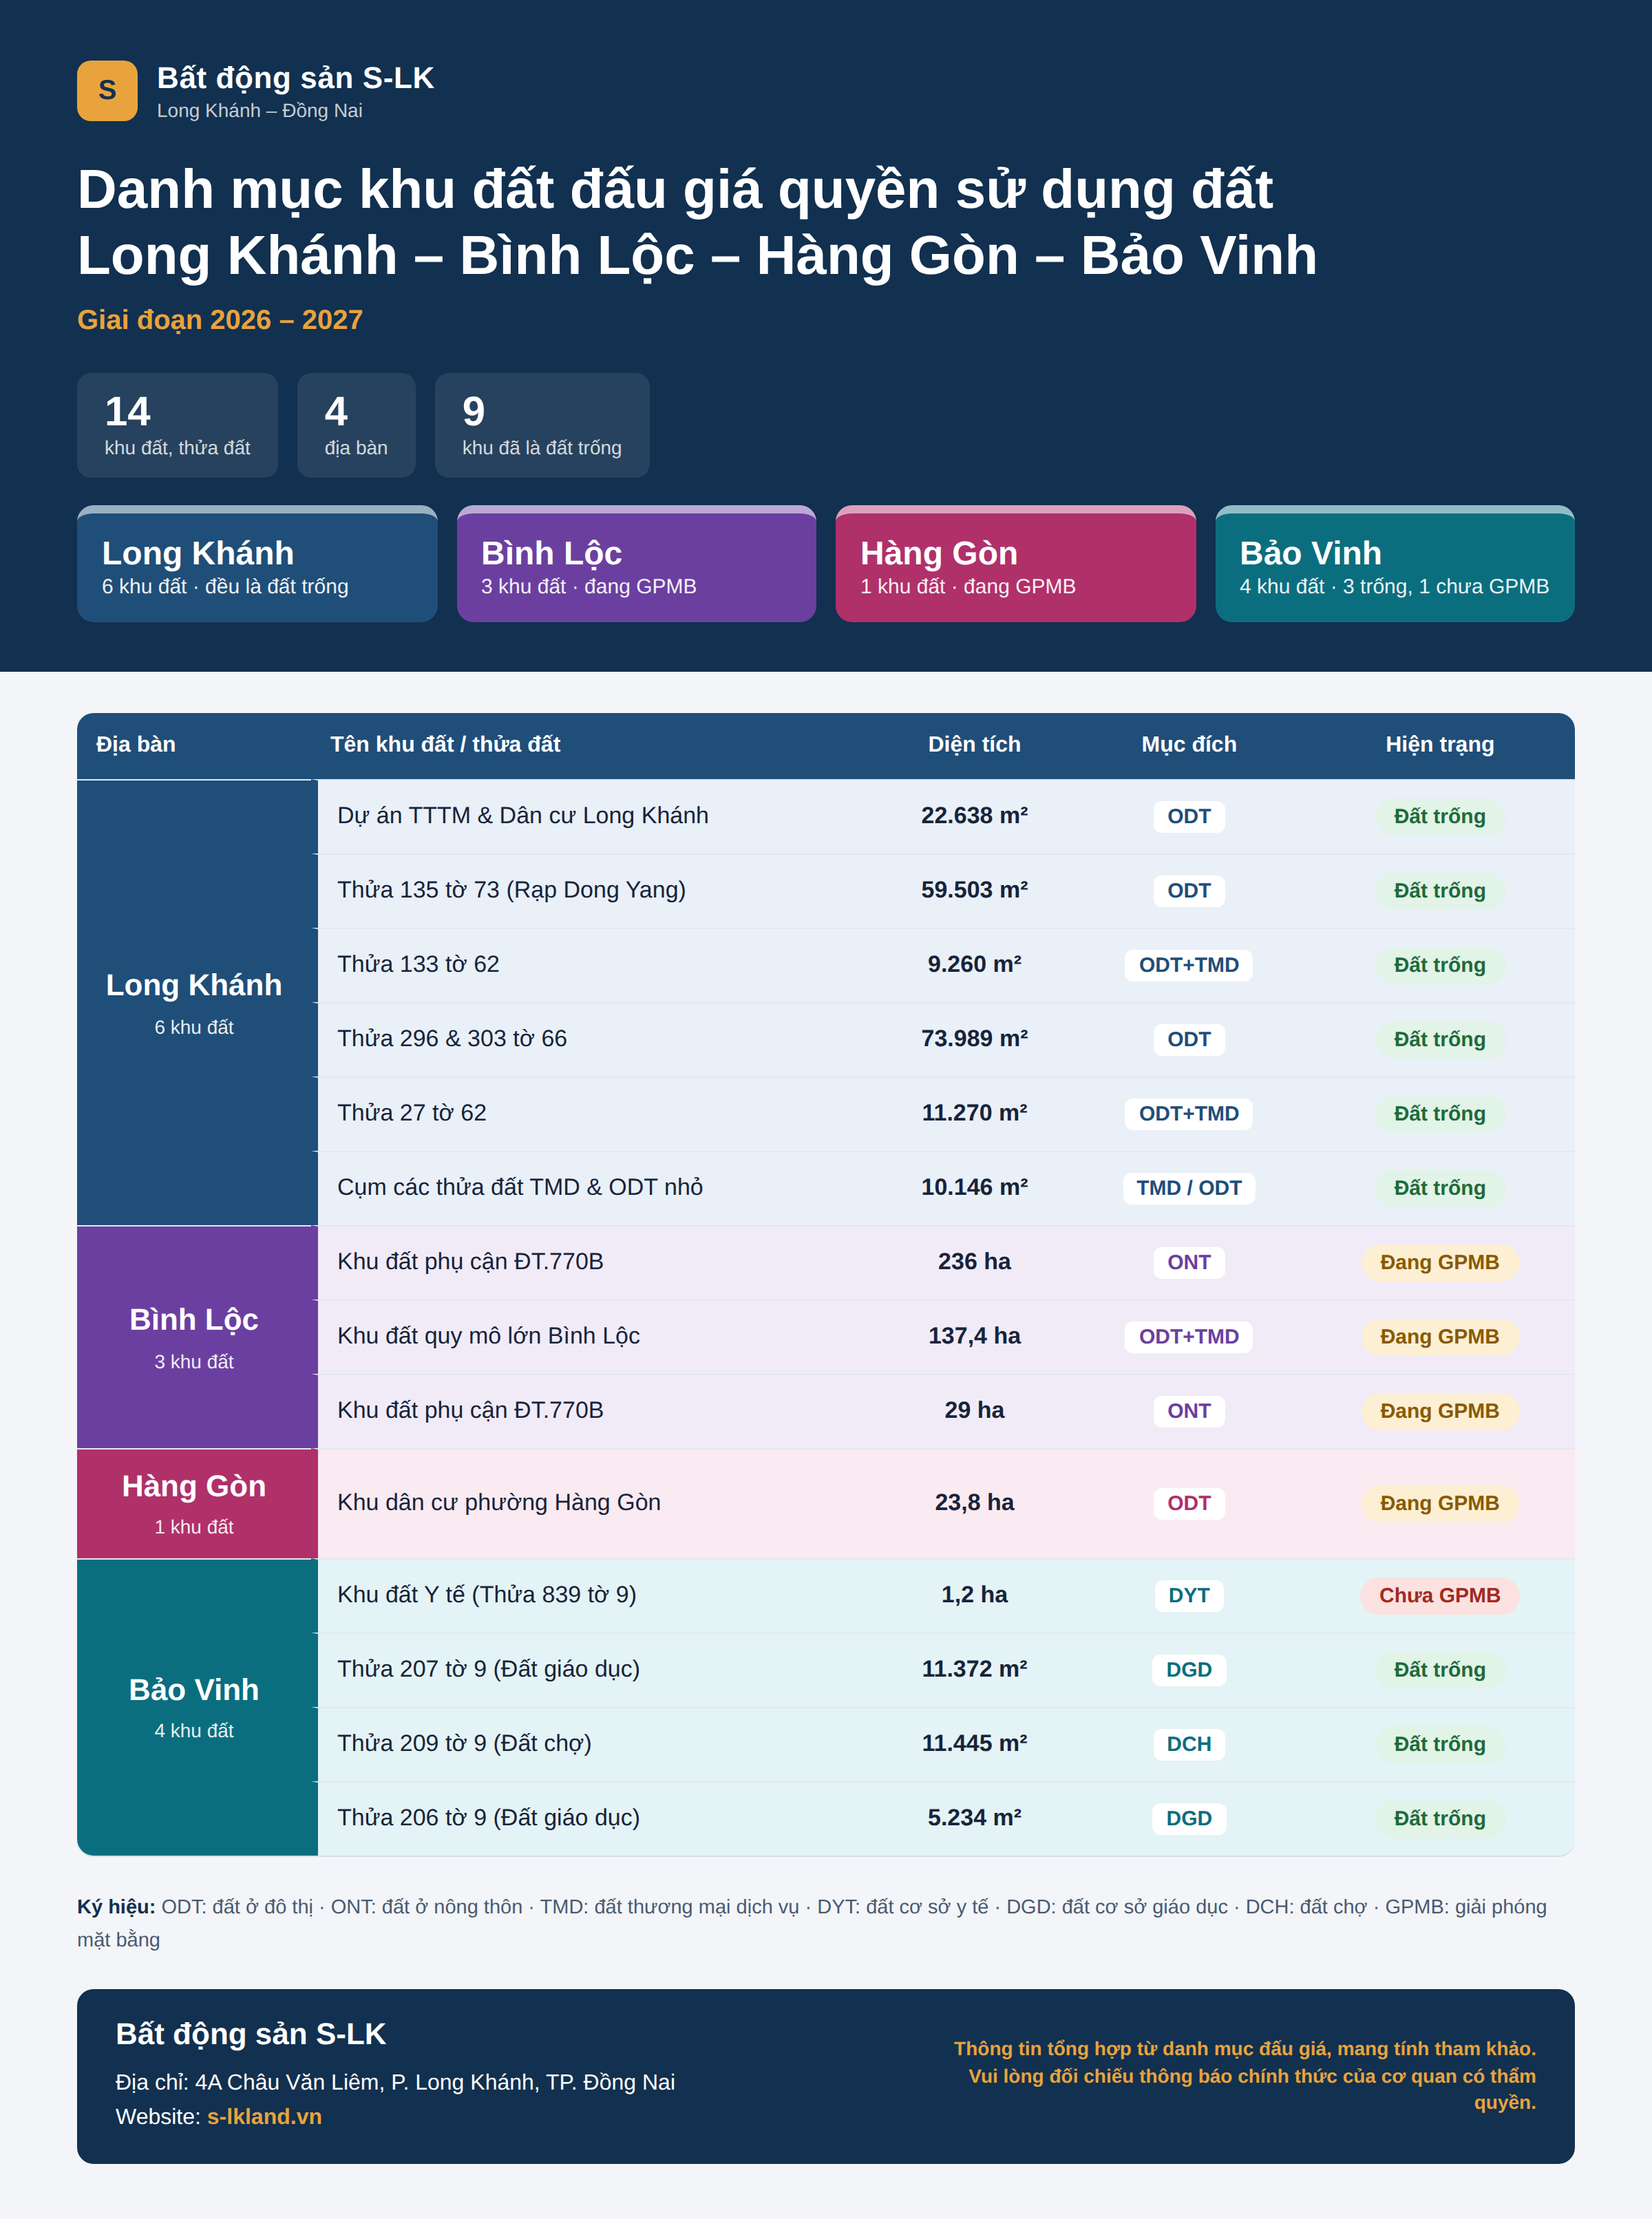Open the Bảo Vinh district card
1652x2219 pixels.
(1394, 564)
